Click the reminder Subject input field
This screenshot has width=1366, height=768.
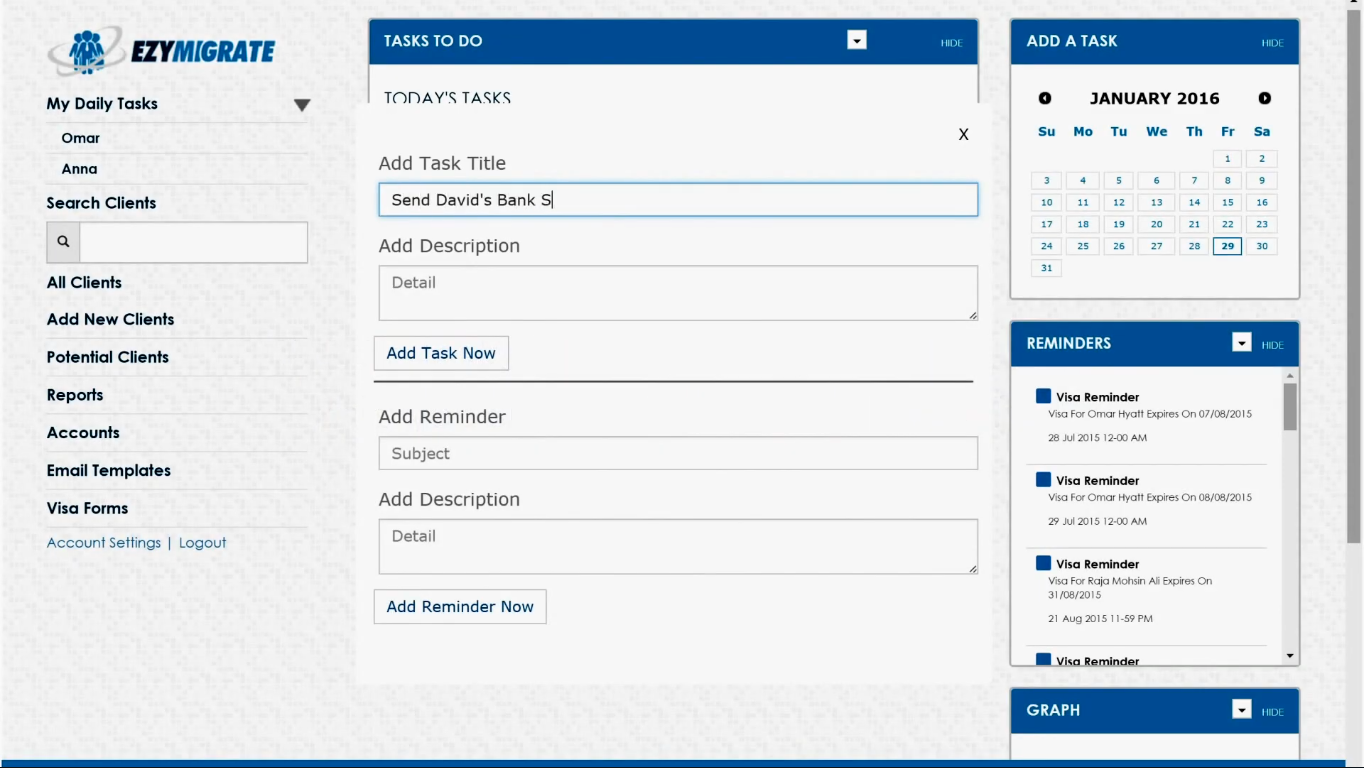[x=677, y=453]
